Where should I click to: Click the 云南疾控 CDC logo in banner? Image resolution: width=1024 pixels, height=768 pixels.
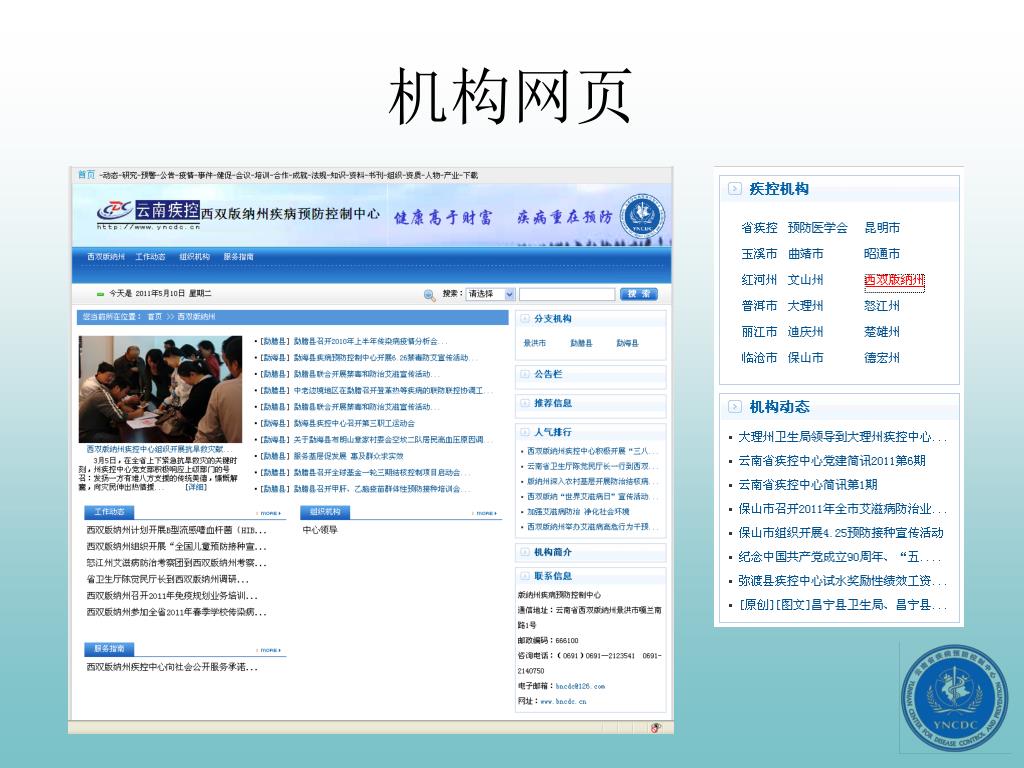pyautogui.click(x=149, y=213)
